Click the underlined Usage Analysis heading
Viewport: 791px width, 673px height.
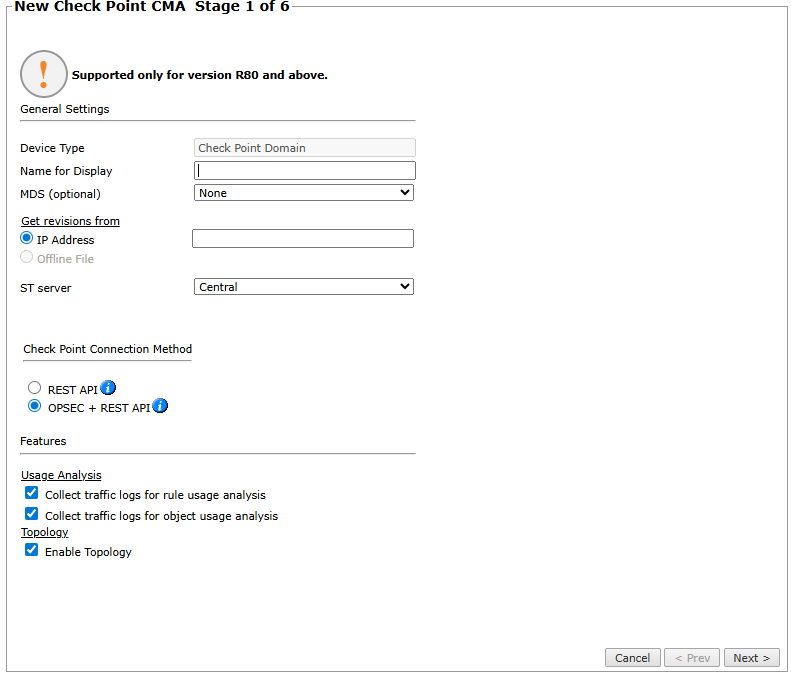point(61,475)
